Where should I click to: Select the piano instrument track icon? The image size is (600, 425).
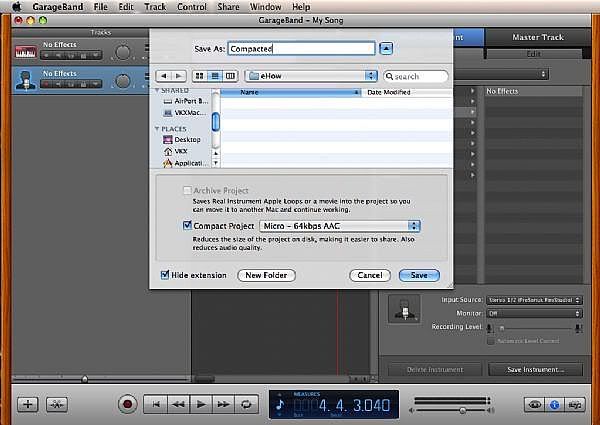pyautogui.click(x=26, y=52)
